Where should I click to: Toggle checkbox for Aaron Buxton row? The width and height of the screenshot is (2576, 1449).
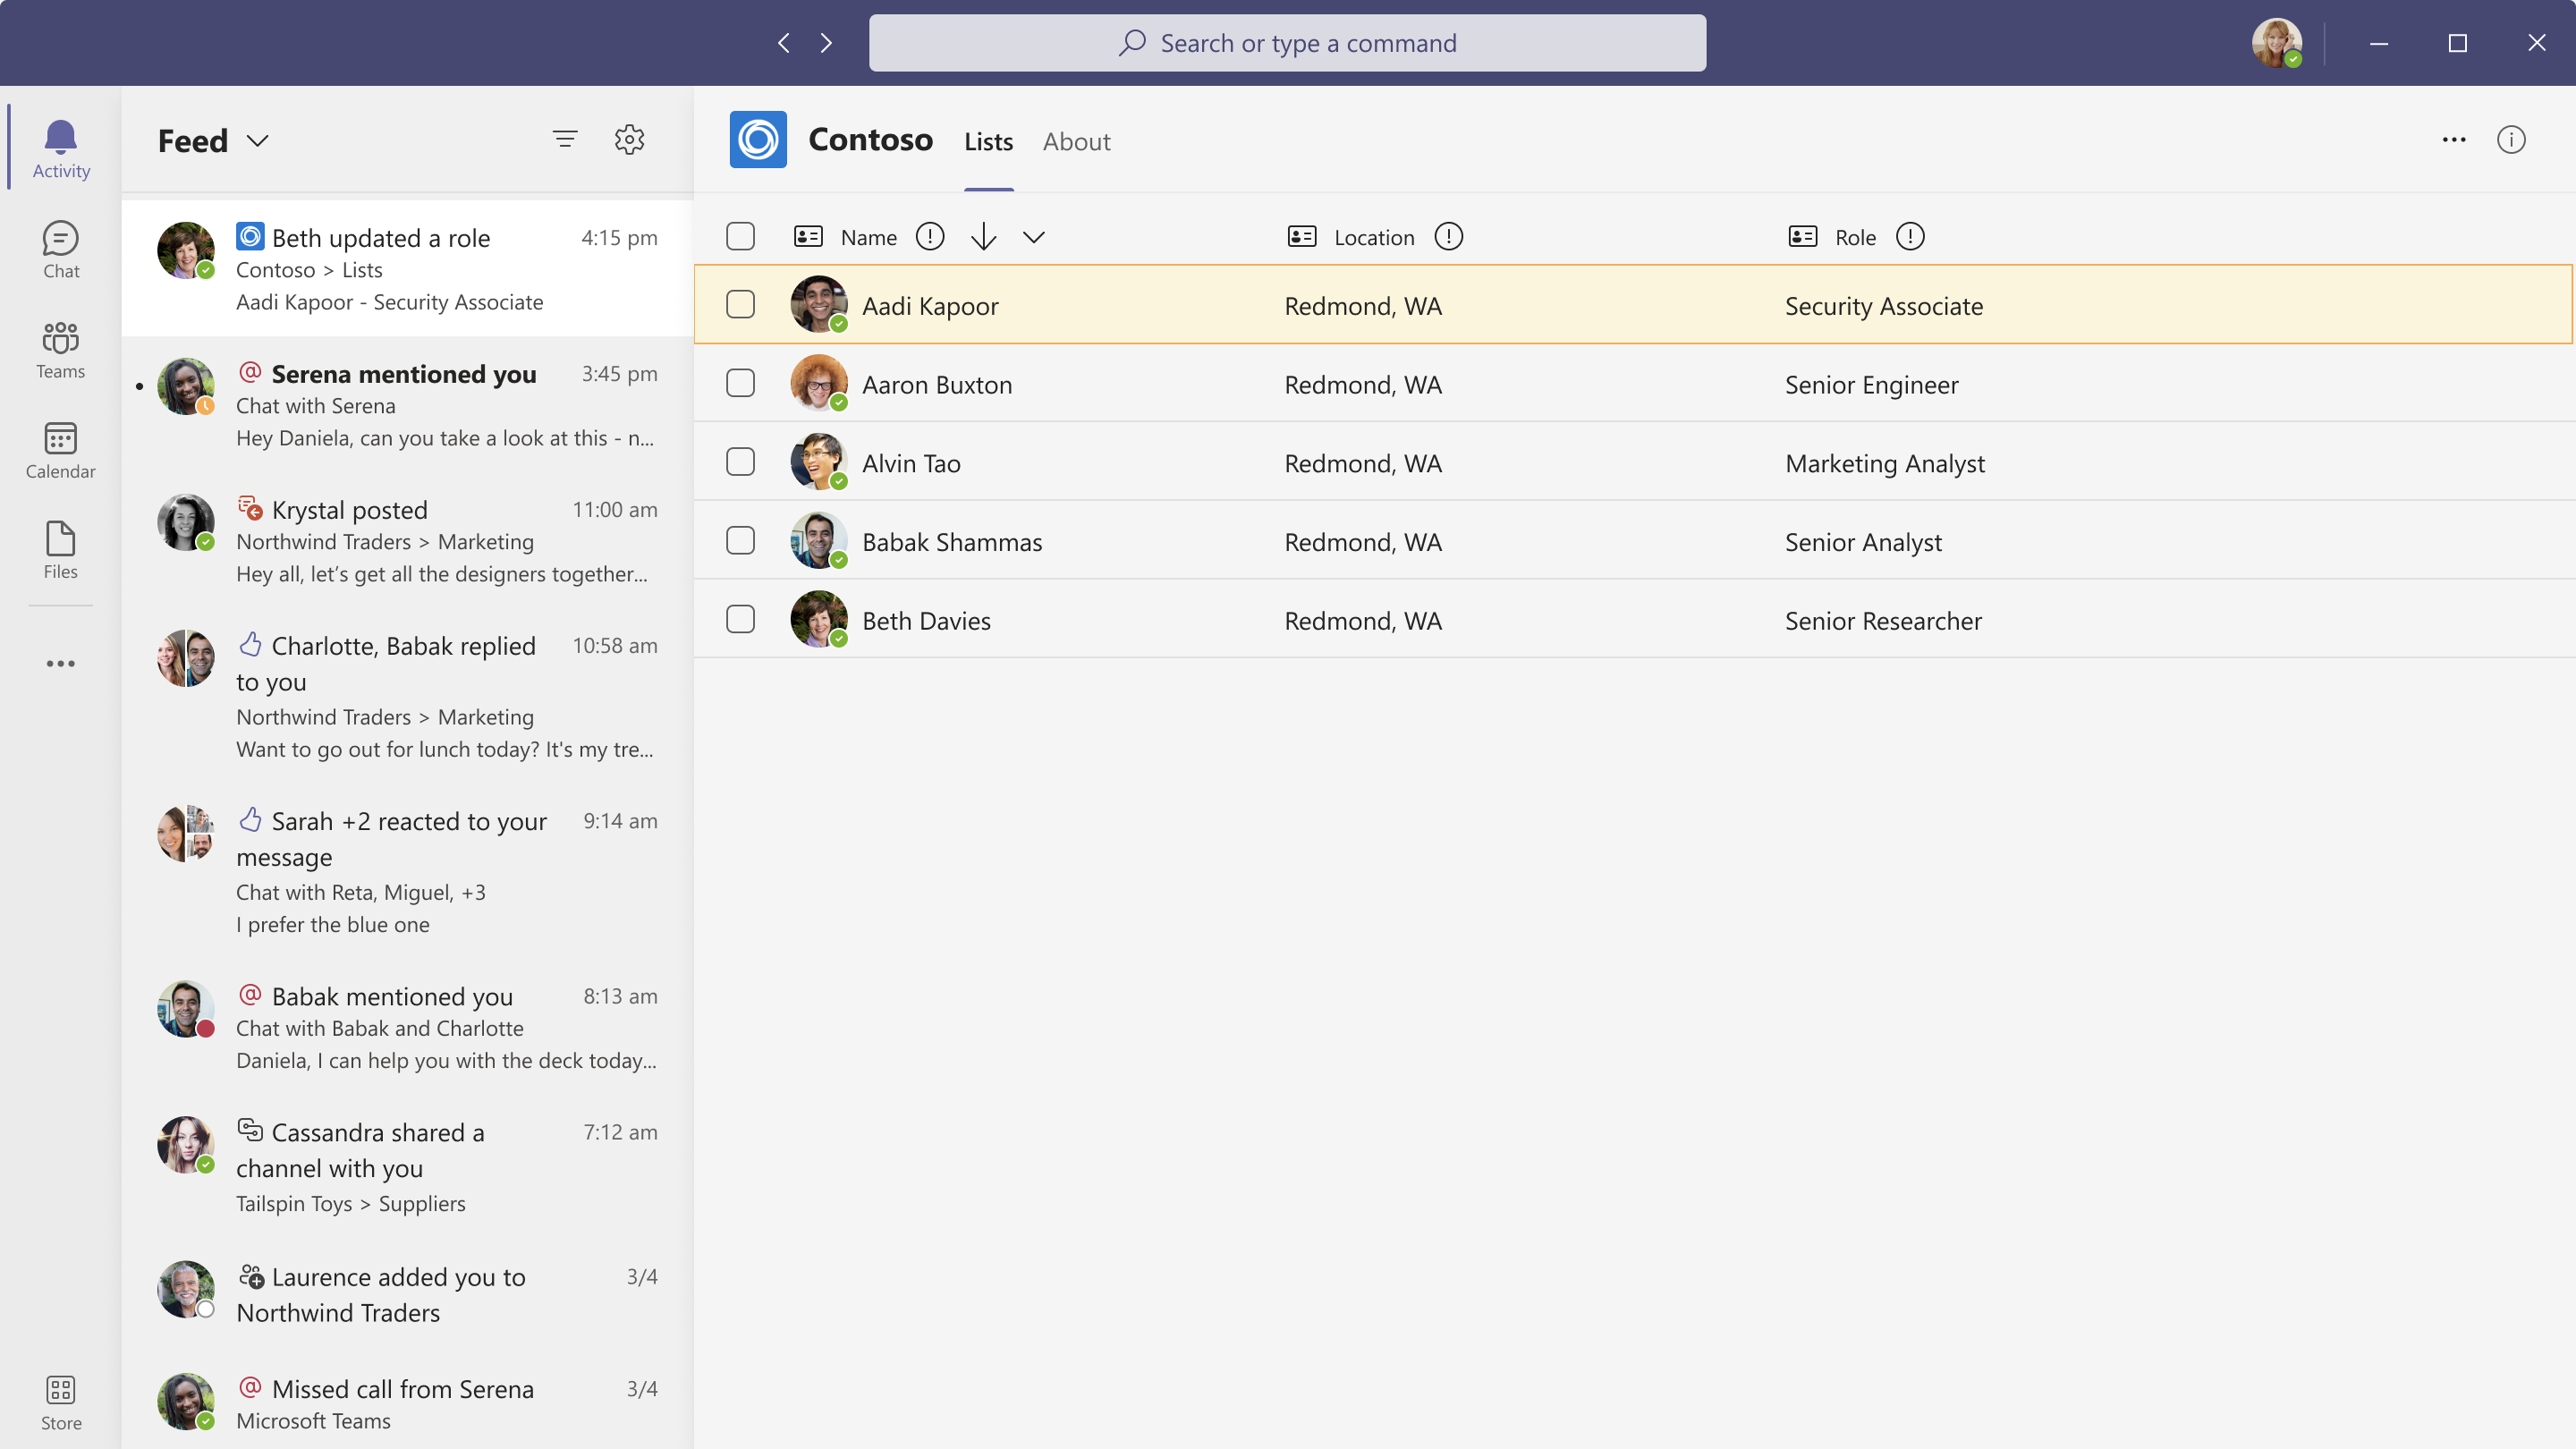click(x=740, y=382)
